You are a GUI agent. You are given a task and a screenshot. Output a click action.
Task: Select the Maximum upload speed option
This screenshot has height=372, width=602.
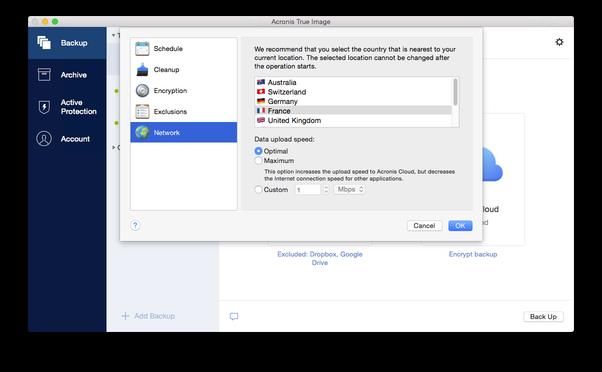258,160
